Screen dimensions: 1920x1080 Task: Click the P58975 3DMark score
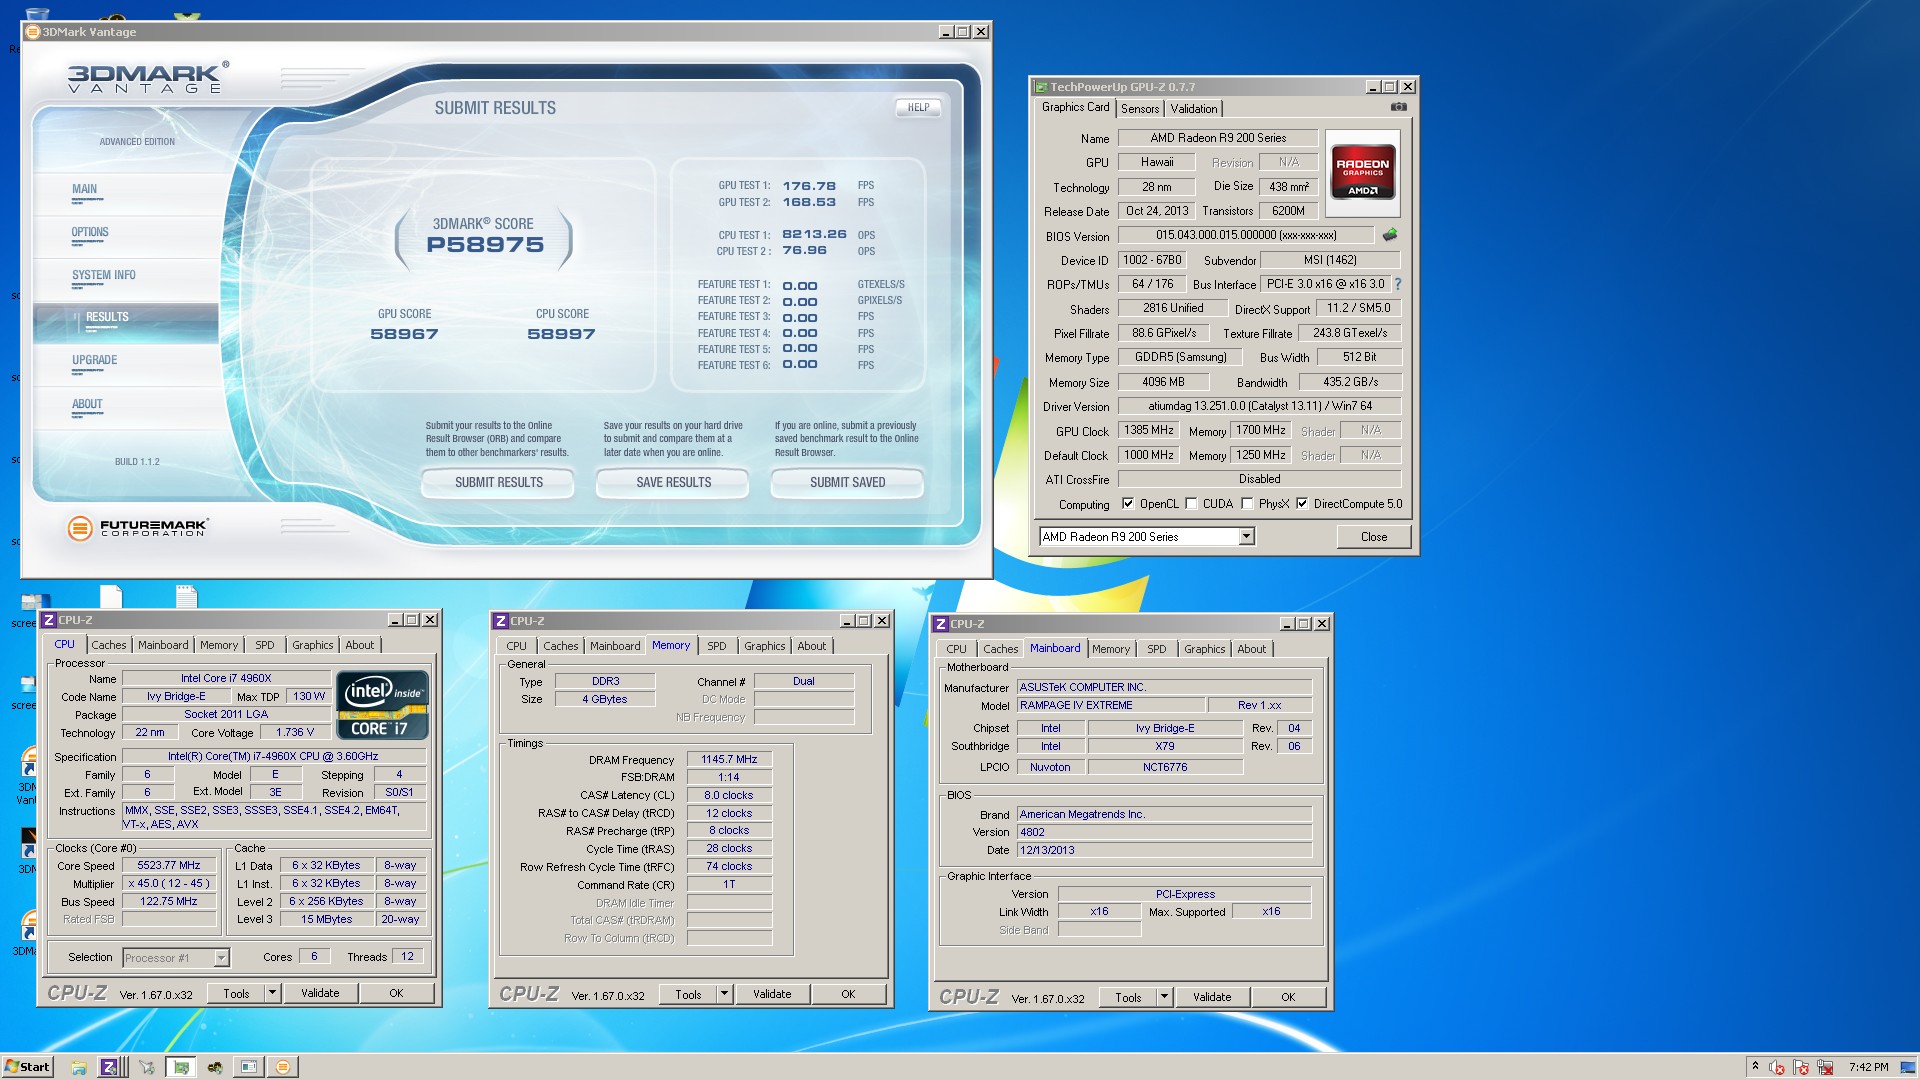pos(485,245)
